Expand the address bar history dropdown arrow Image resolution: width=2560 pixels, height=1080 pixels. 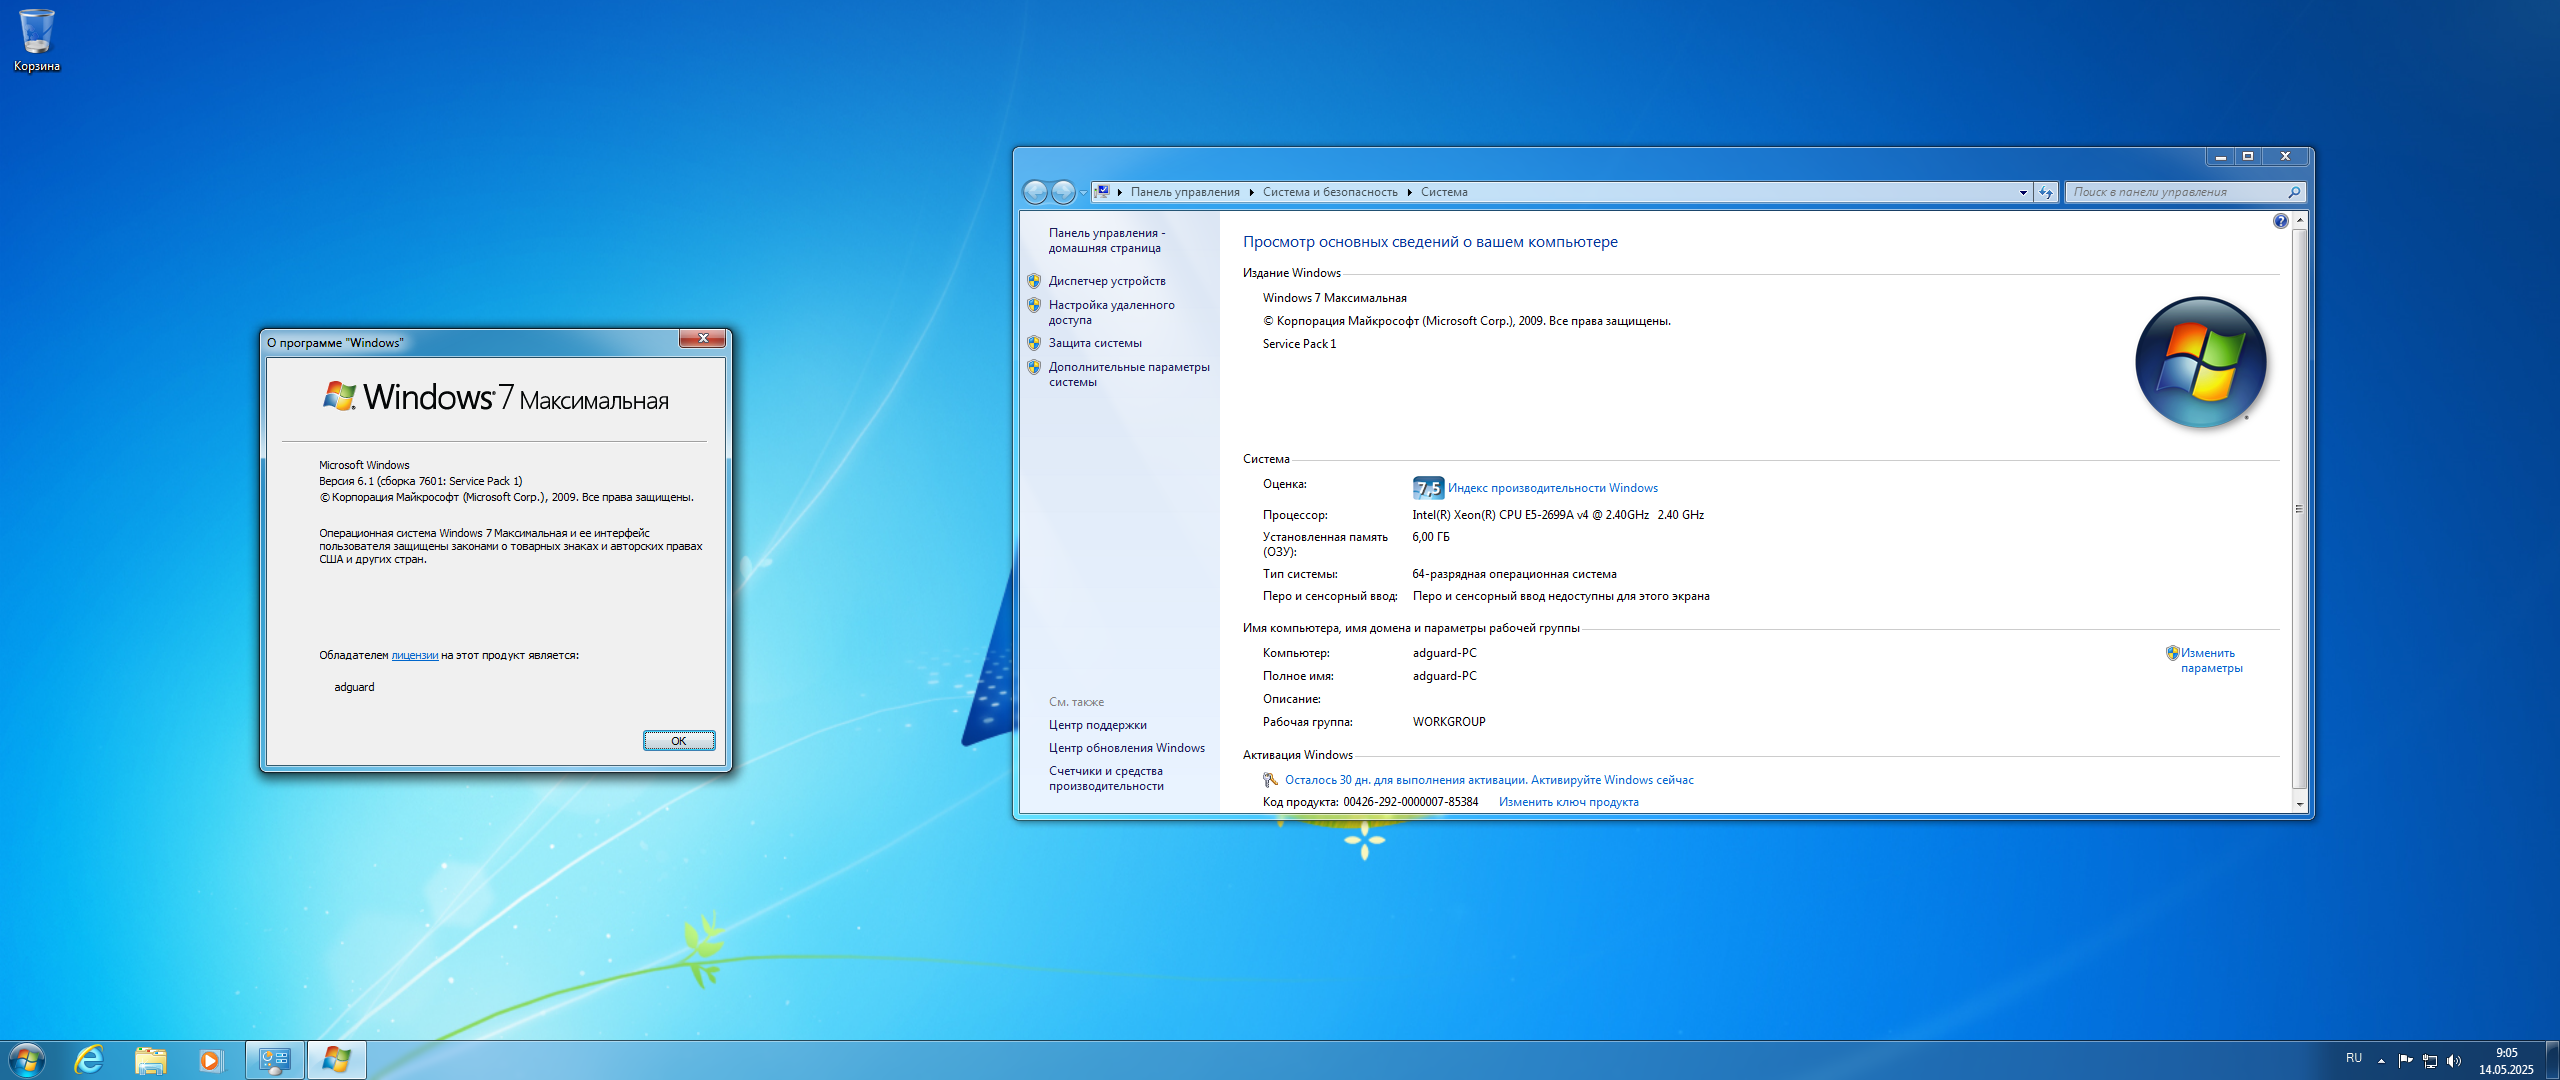click(x=2023, y=192)
